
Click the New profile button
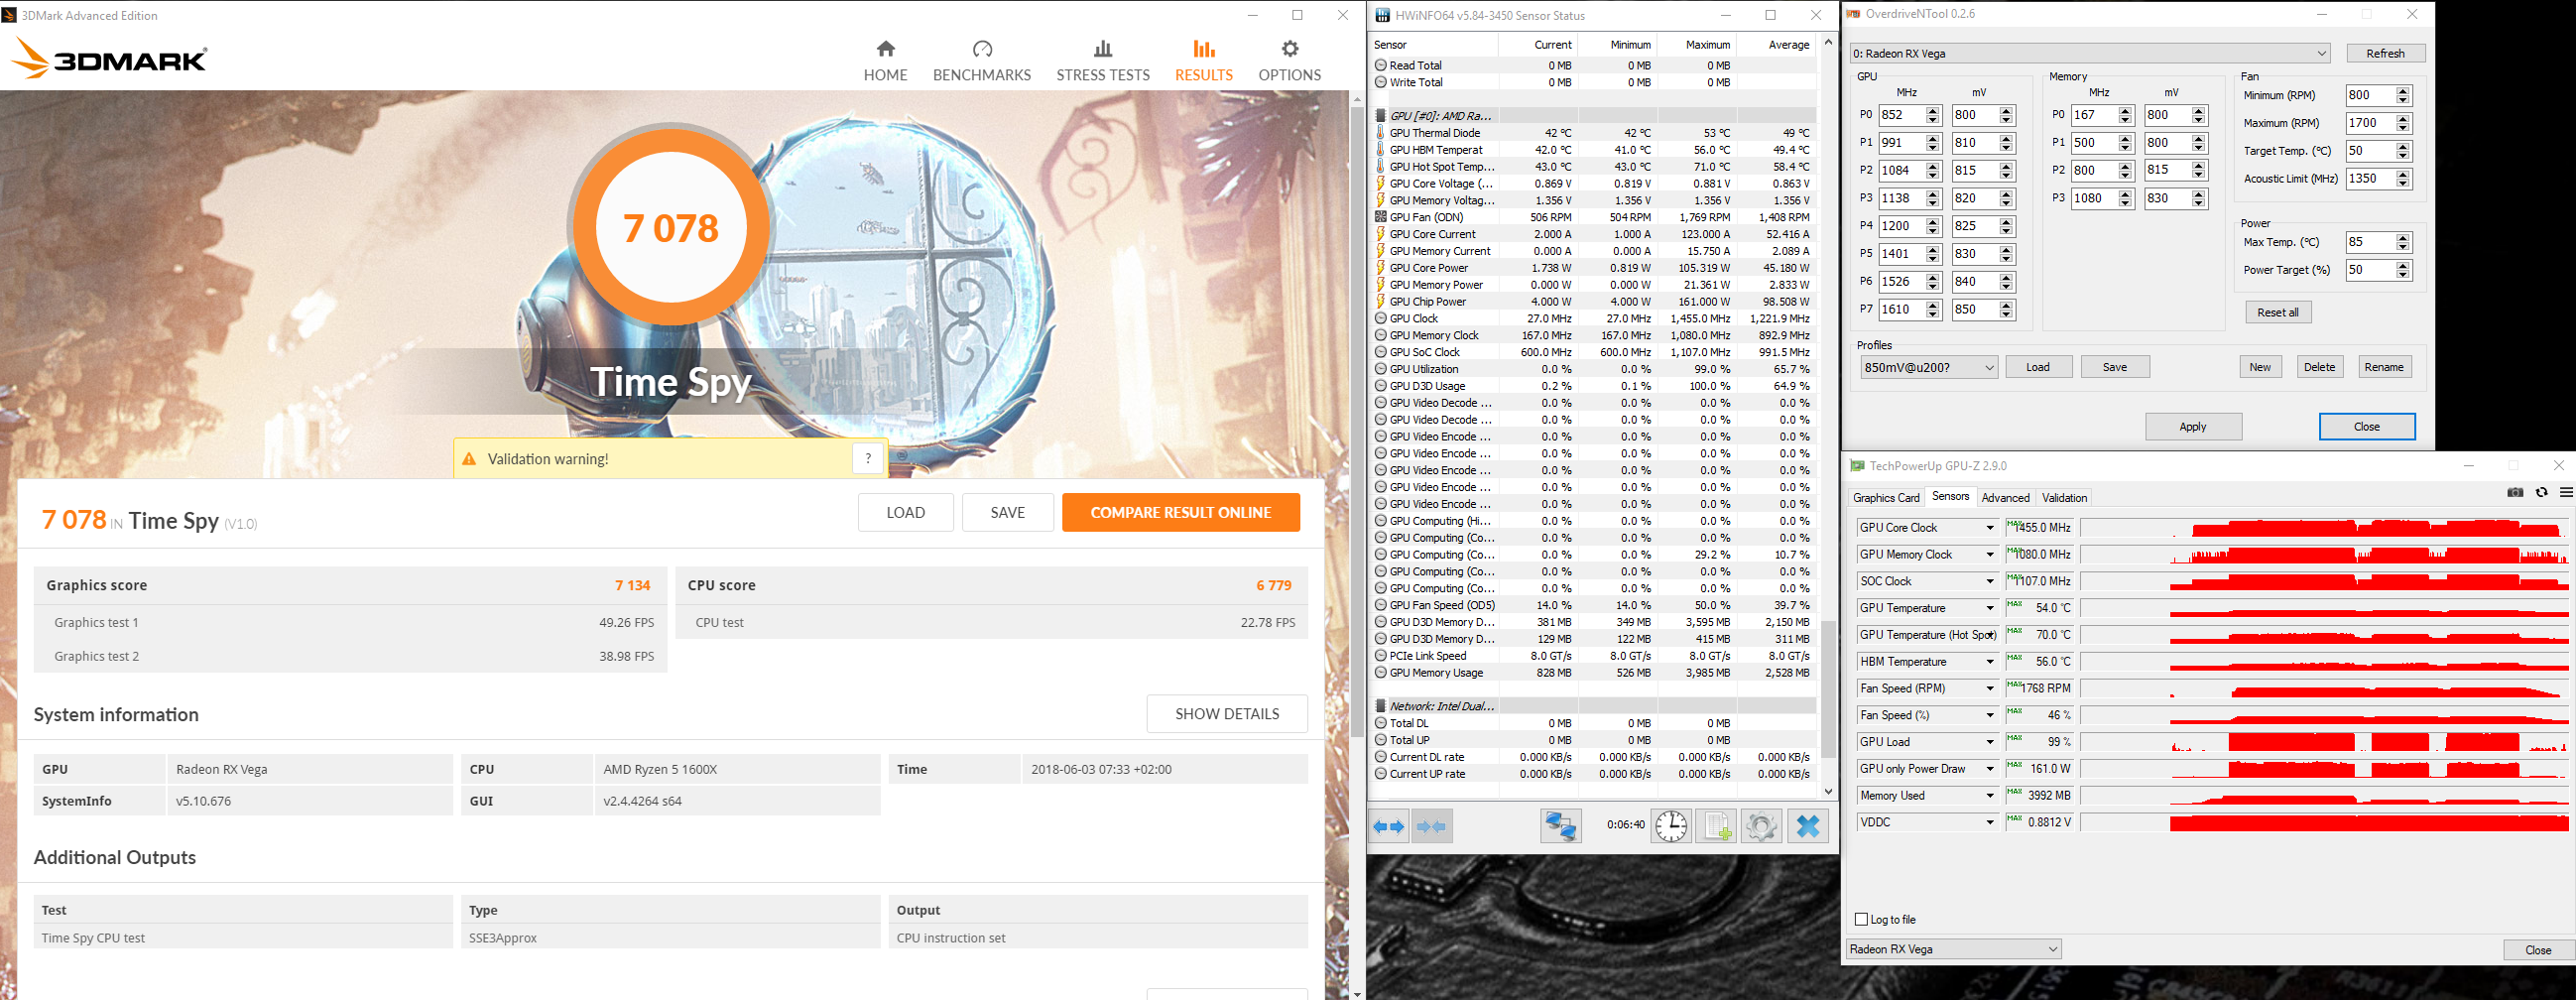click(2260, 367)
